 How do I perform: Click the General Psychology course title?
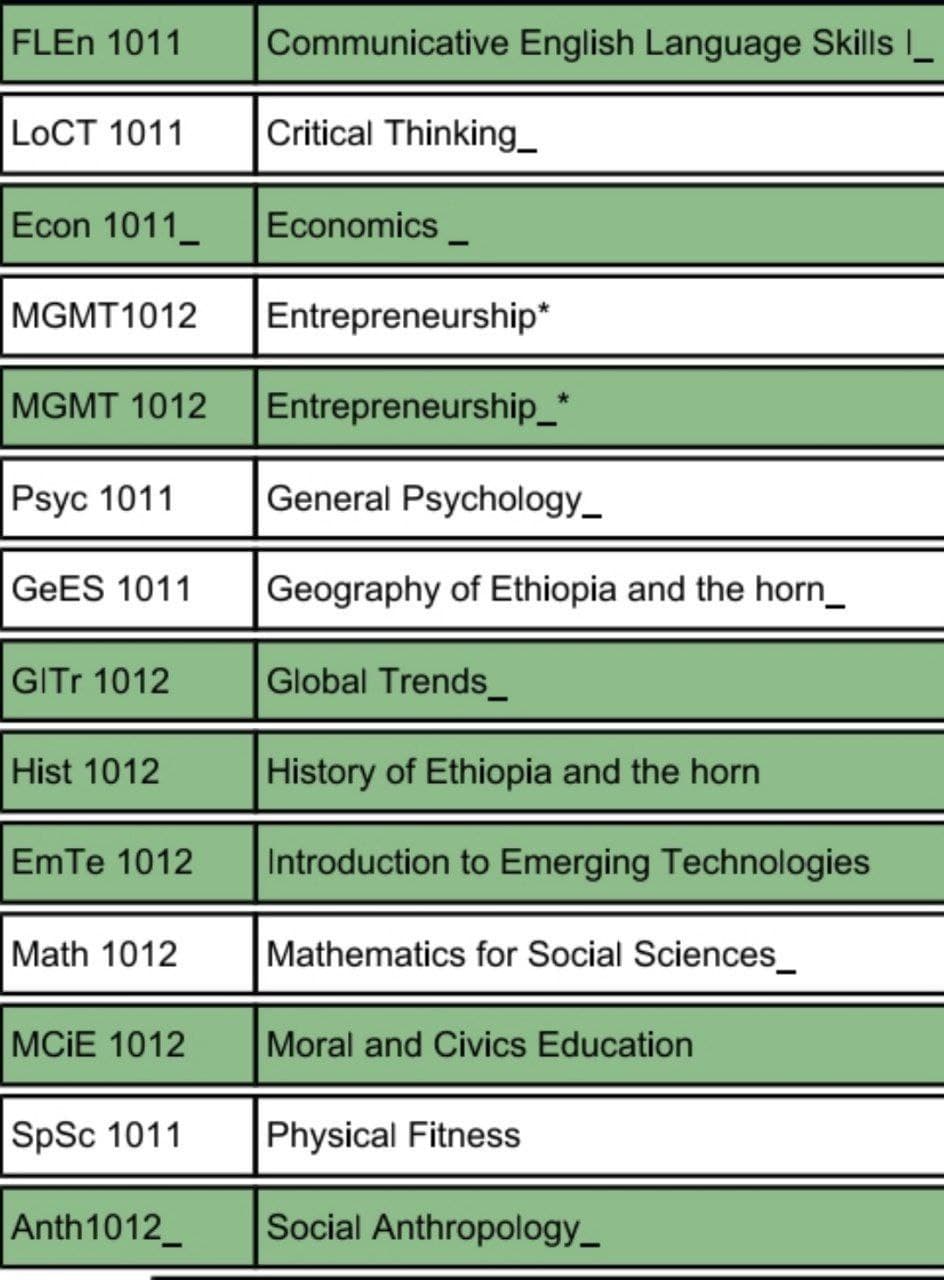click(x=434, y=499)
